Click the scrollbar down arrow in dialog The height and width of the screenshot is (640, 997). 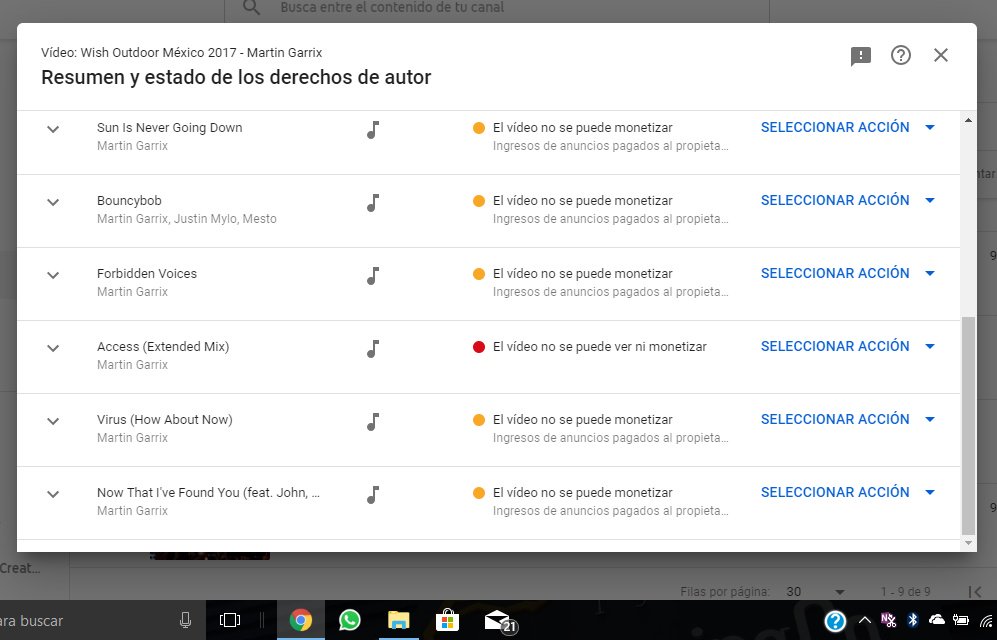968,543
